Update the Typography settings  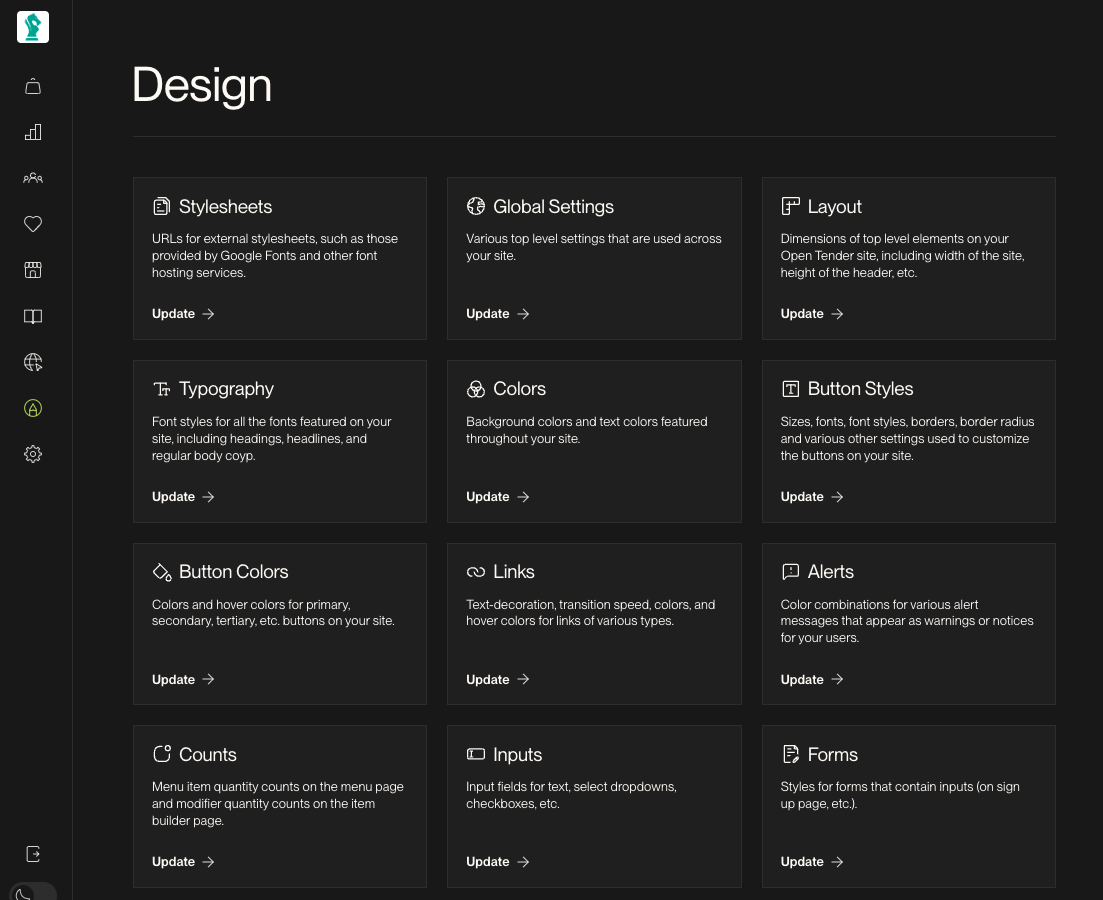click(x=183, y=497)
